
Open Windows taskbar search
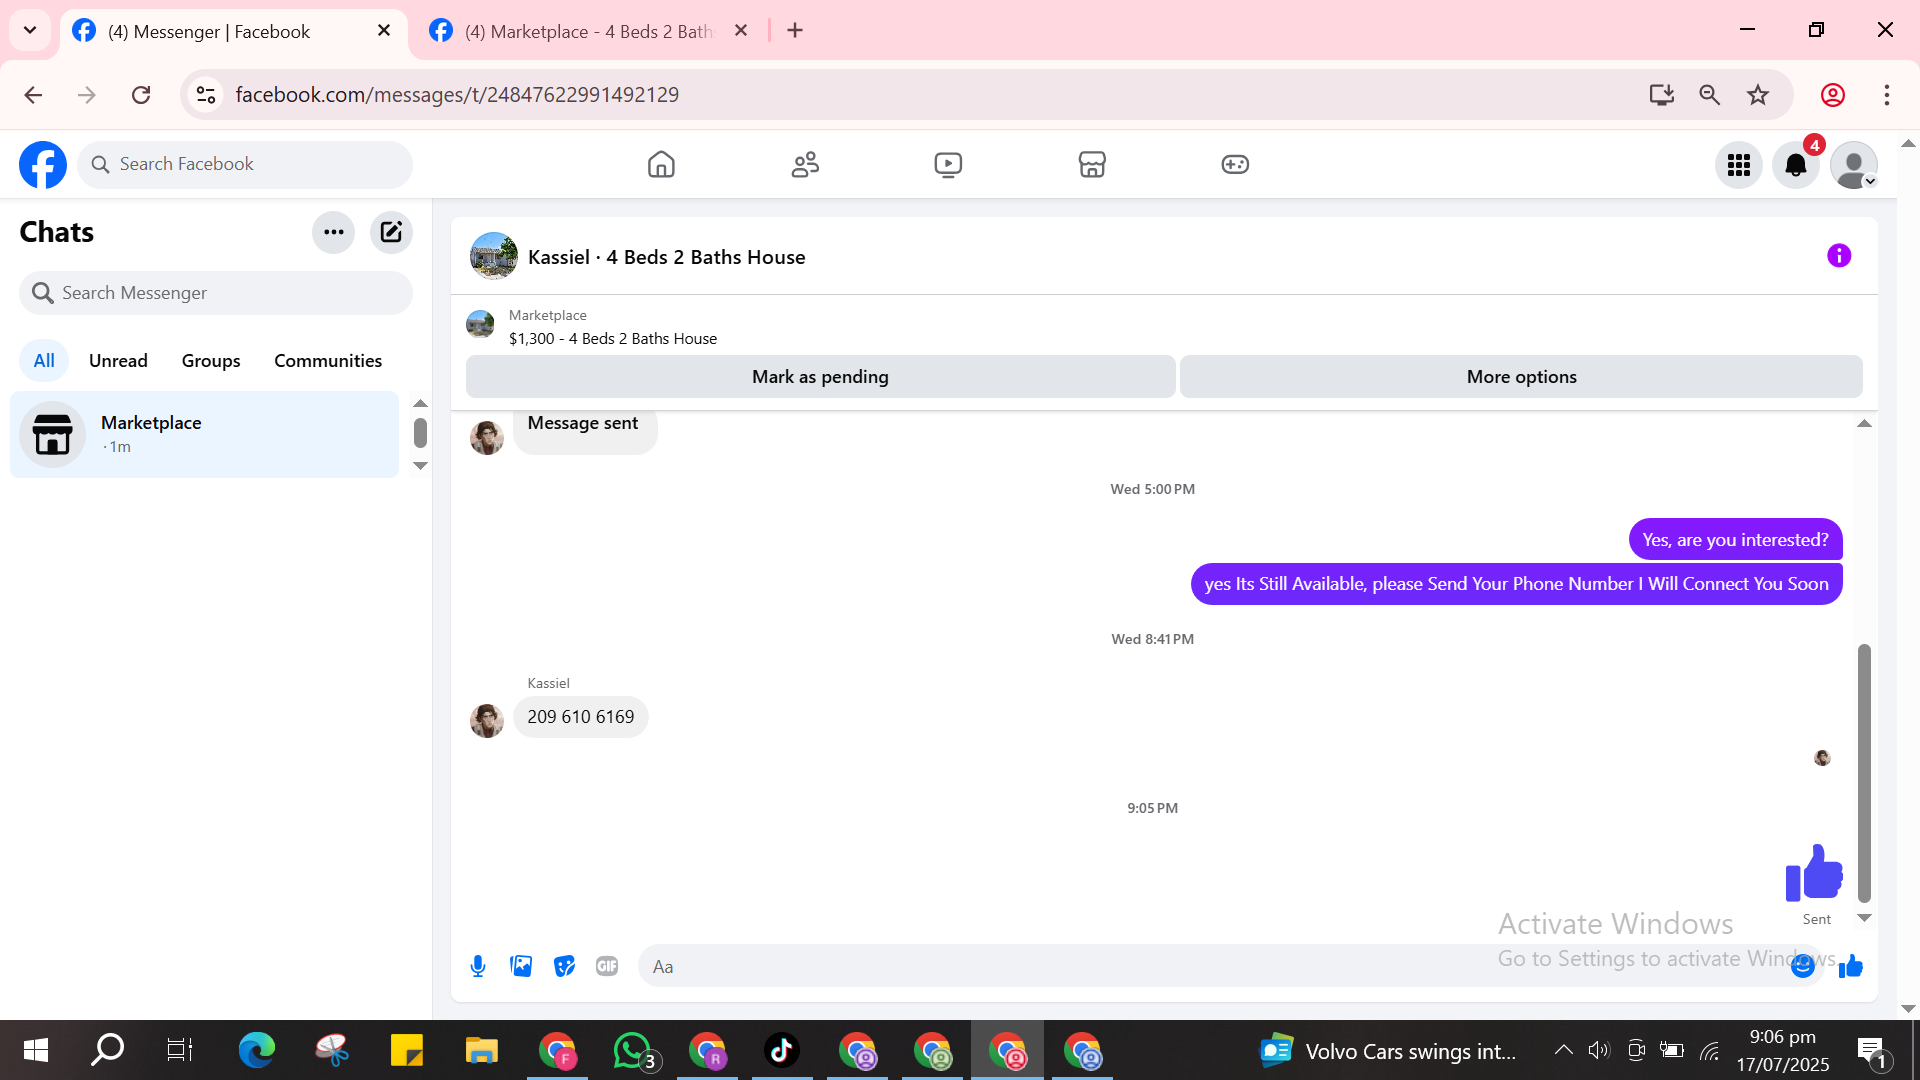107,1050
